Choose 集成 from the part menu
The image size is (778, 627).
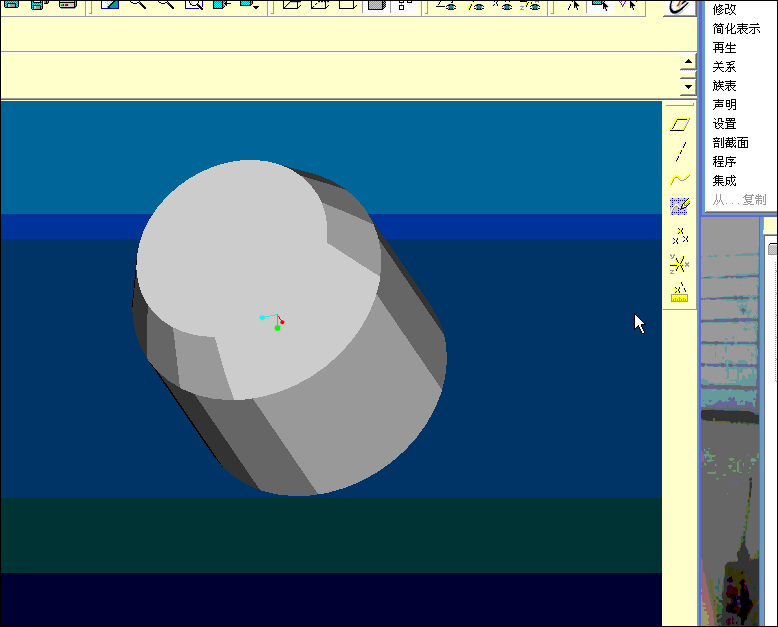pos(724,181)
